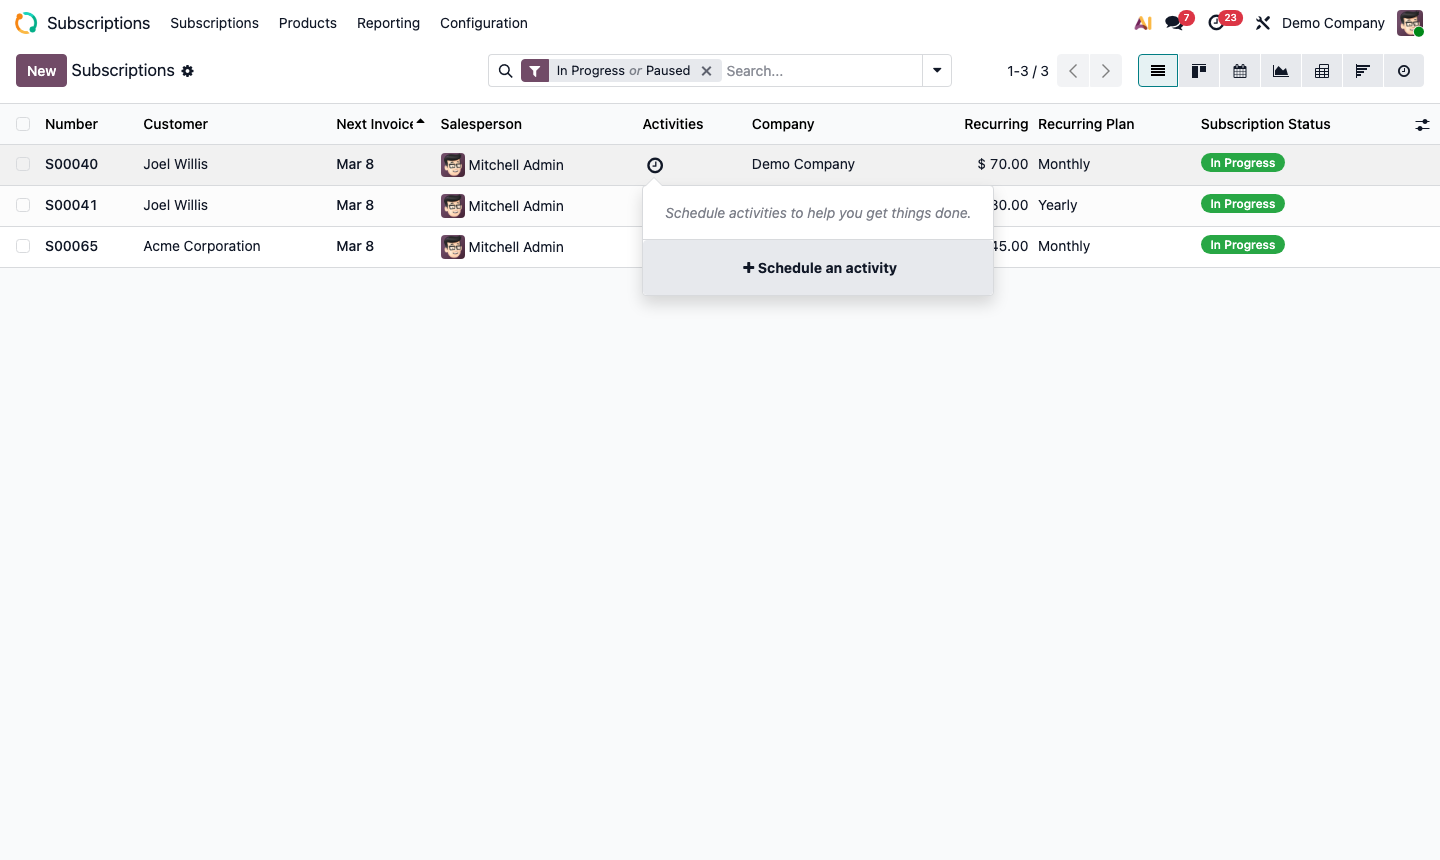Switch to the Pivot view
1440x860 pixels.
1321,70
